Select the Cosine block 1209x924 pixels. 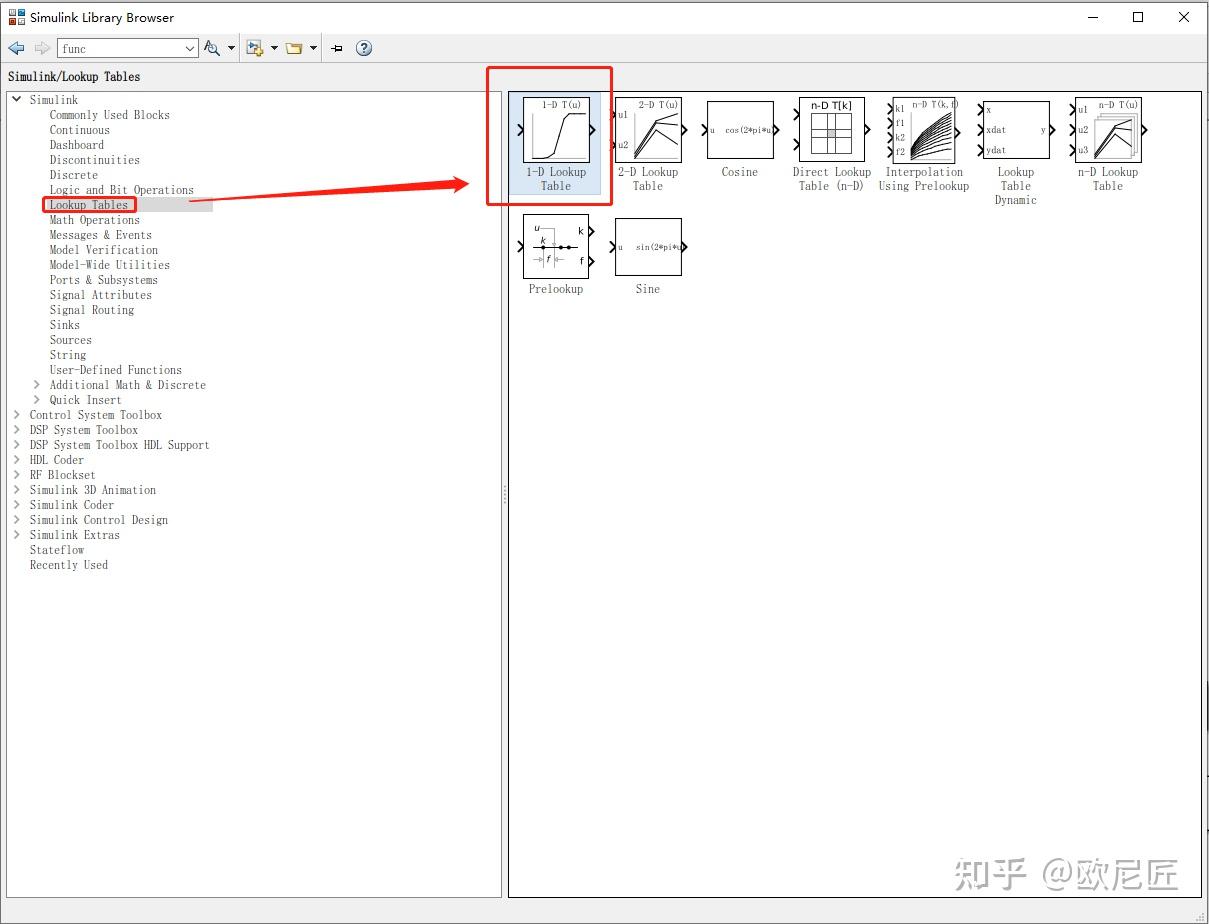[740, 130]
